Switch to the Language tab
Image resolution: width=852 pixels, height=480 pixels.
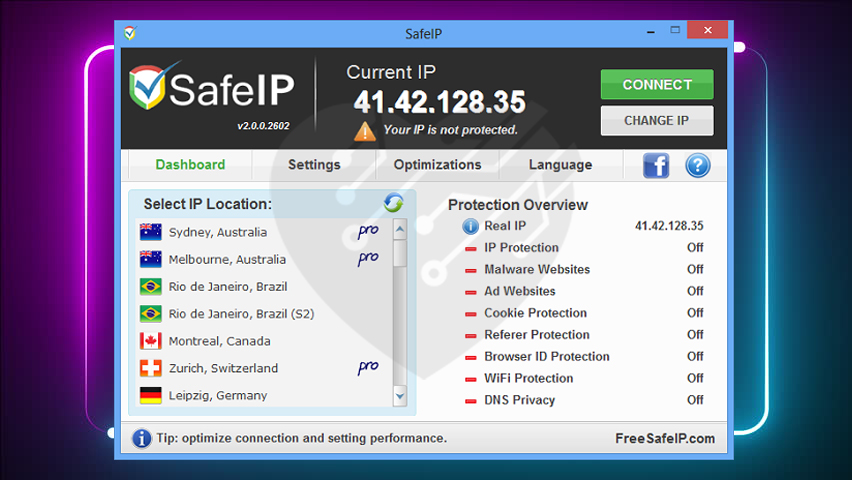560,165
